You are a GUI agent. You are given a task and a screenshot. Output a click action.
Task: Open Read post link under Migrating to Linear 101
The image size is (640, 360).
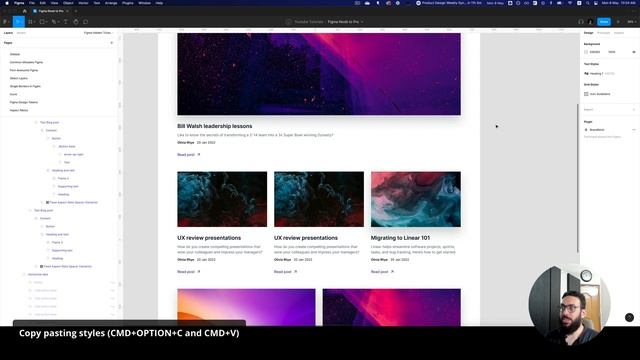[x=382, y=272]
